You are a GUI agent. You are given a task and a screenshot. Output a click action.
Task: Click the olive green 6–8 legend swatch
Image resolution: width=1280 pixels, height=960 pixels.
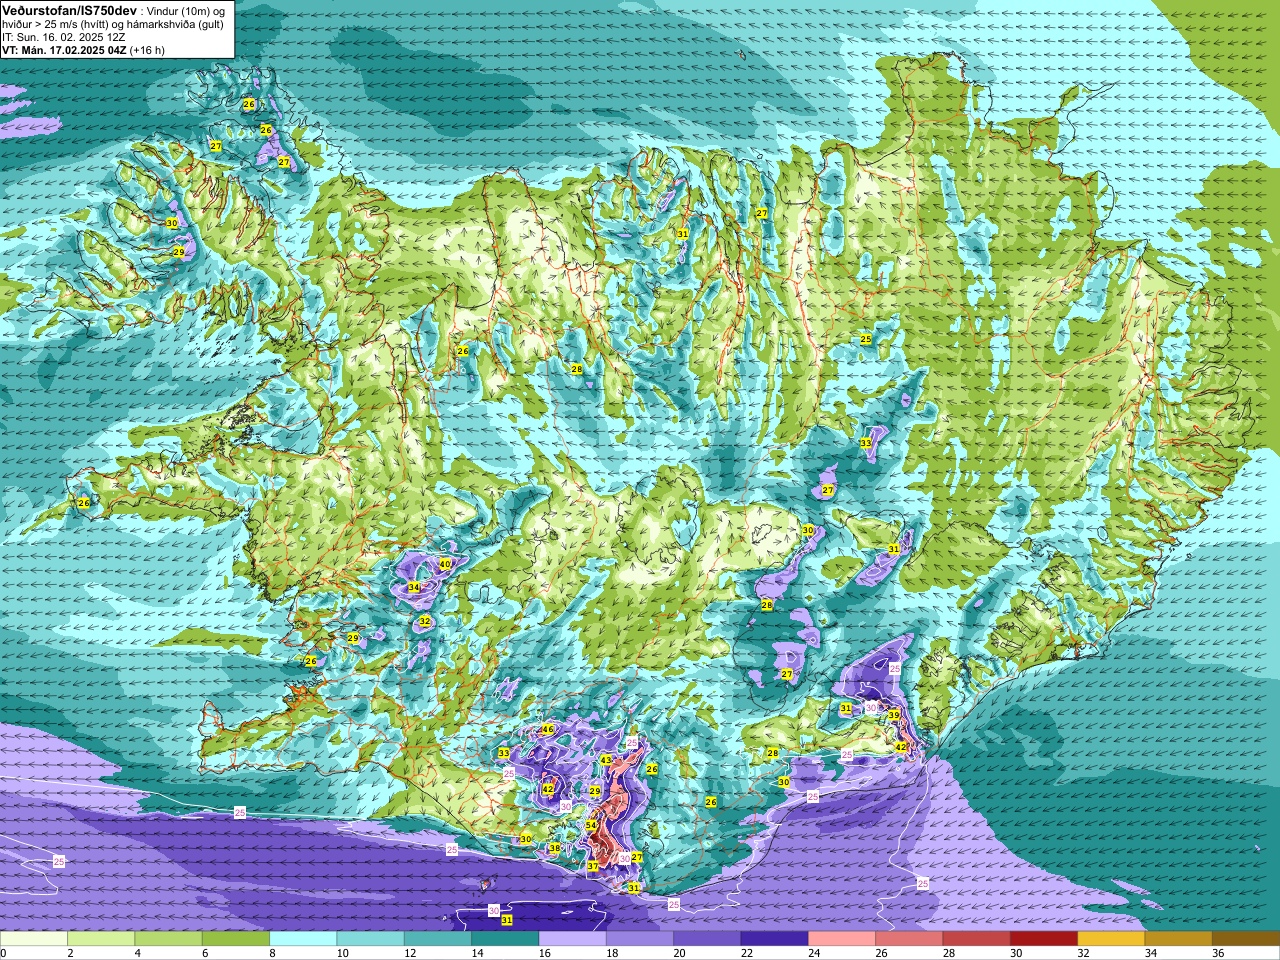coord(236,939)
